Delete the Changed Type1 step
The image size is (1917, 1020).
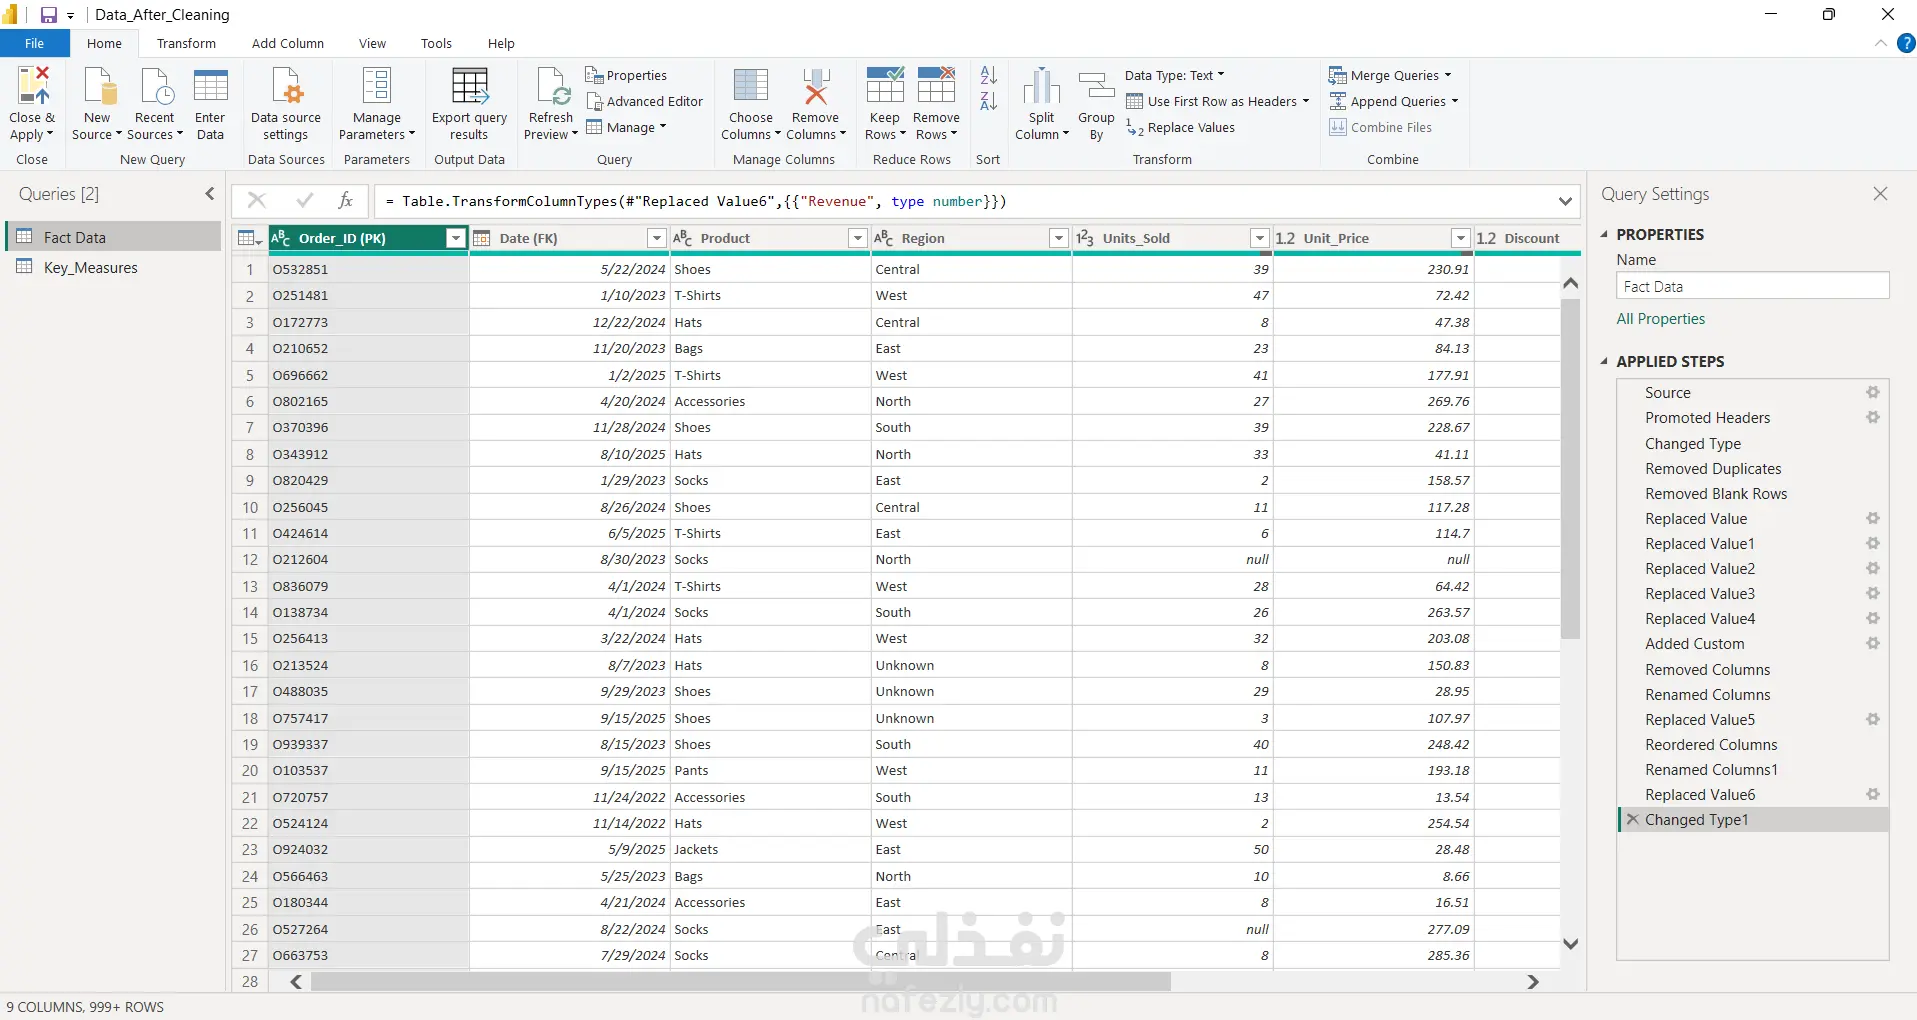1632,820
